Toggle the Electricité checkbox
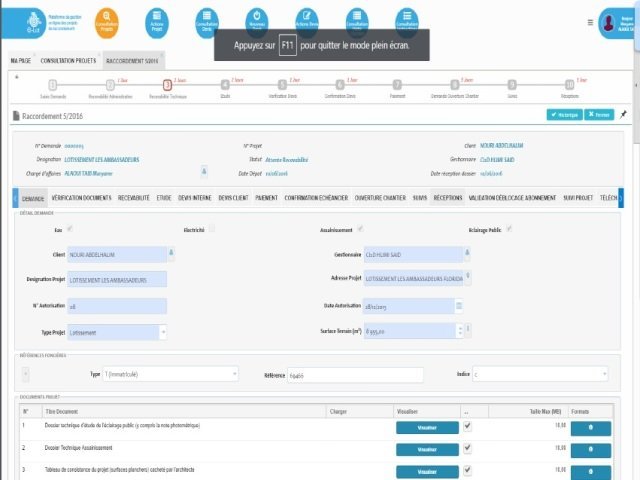This screenshot has width=640, height=480. 211,229
